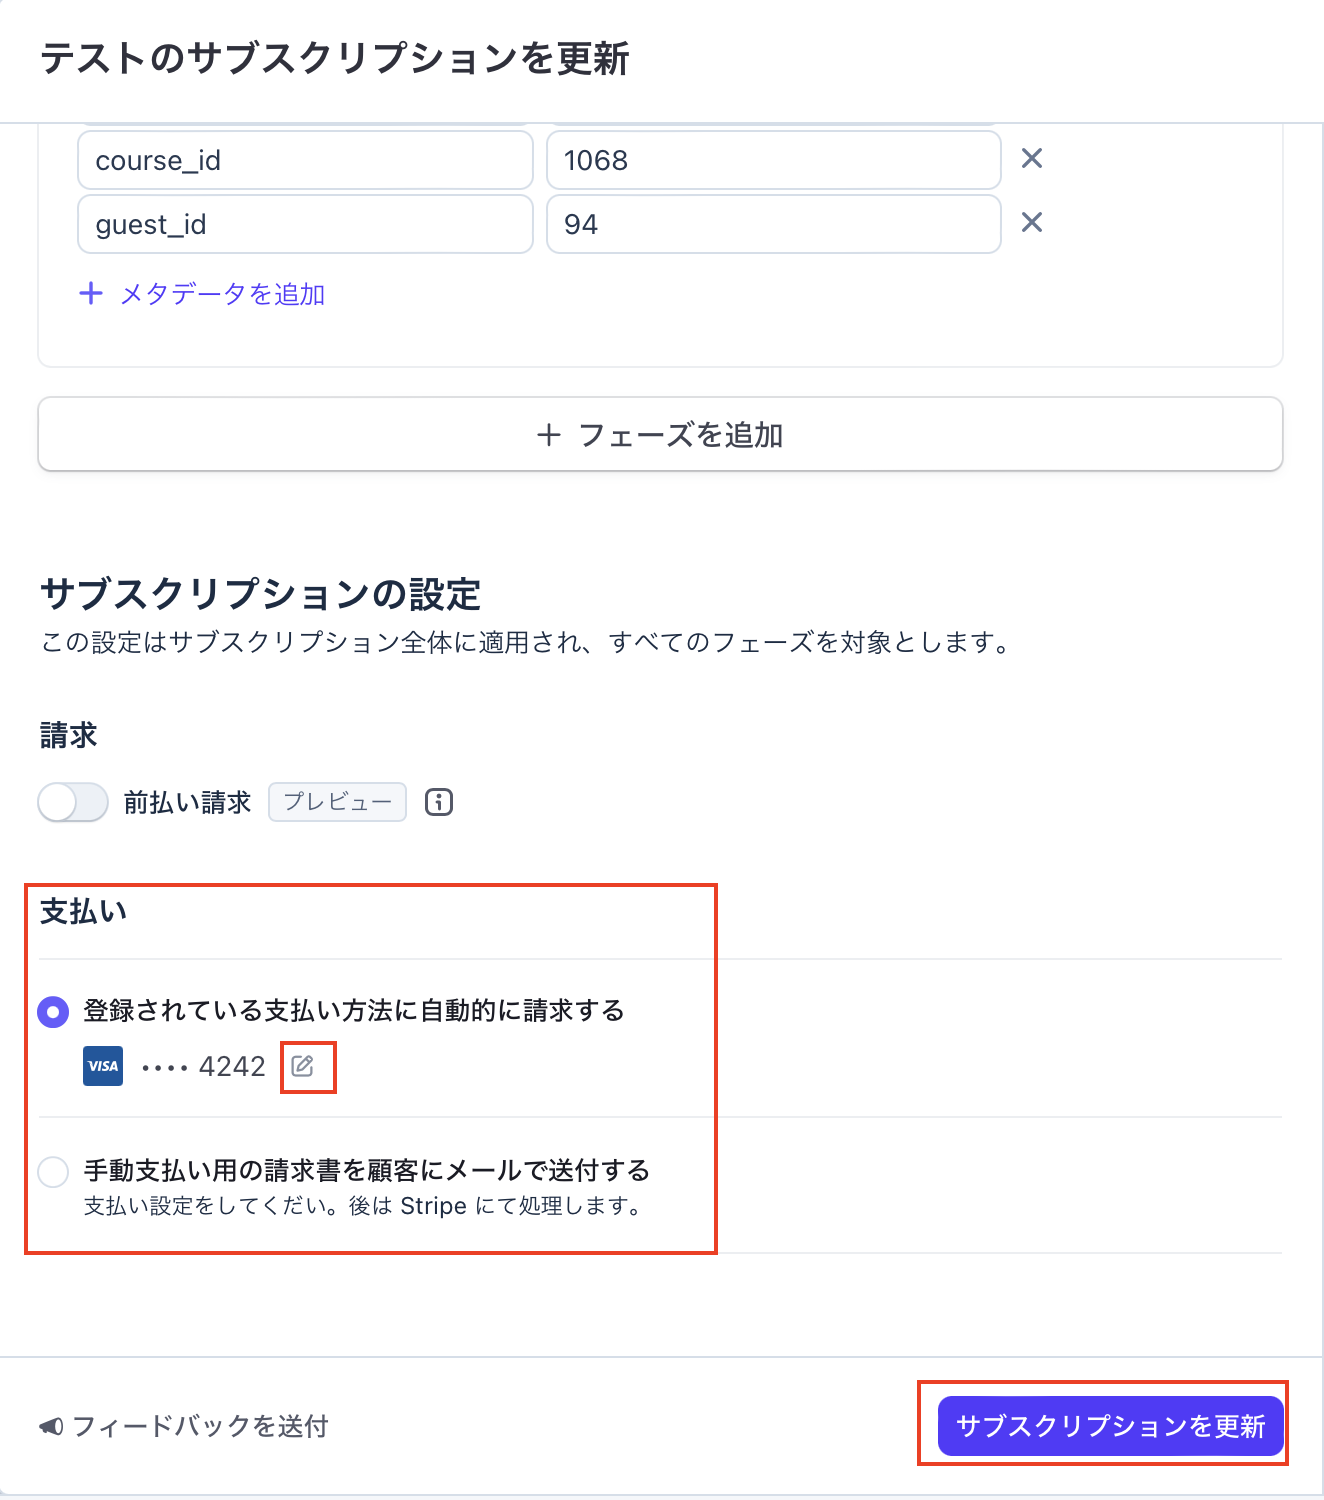The image size is (1324, 1500).
Task: Click the Visa card logo
Action: click(x=103, y=1066)
